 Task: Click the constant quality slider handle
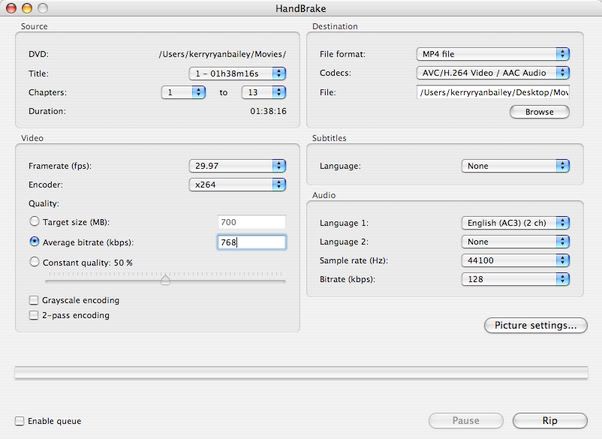(165, 280)
